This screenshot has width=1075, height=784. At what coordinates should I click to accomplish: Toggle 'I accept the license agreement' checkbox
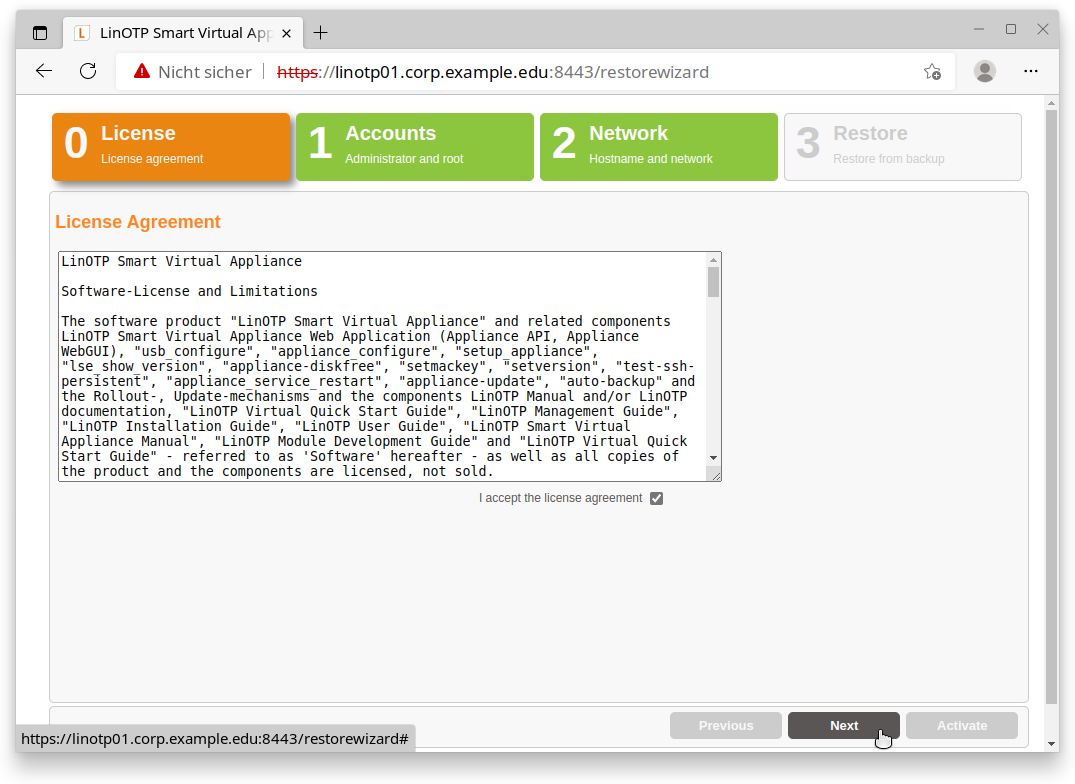pyautogui.click(x=656, y=498)
